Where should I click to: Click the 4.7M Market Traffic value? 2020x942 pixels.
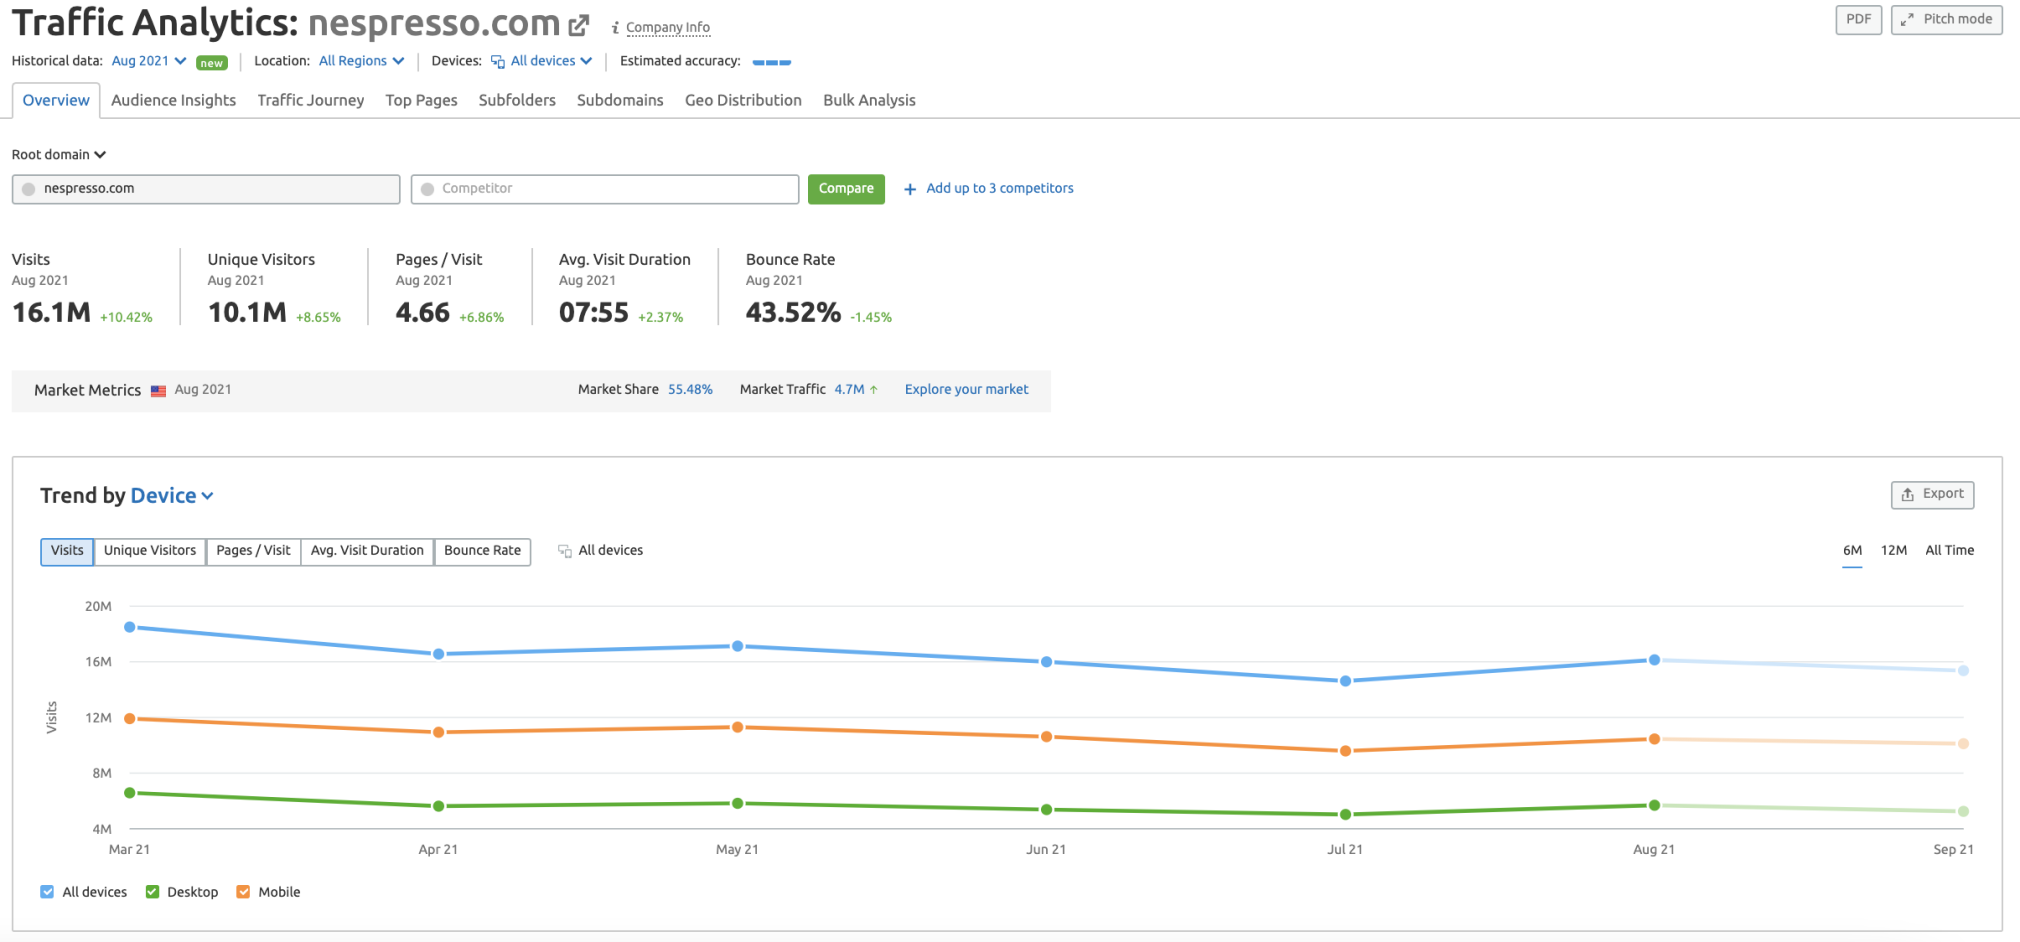849,390
